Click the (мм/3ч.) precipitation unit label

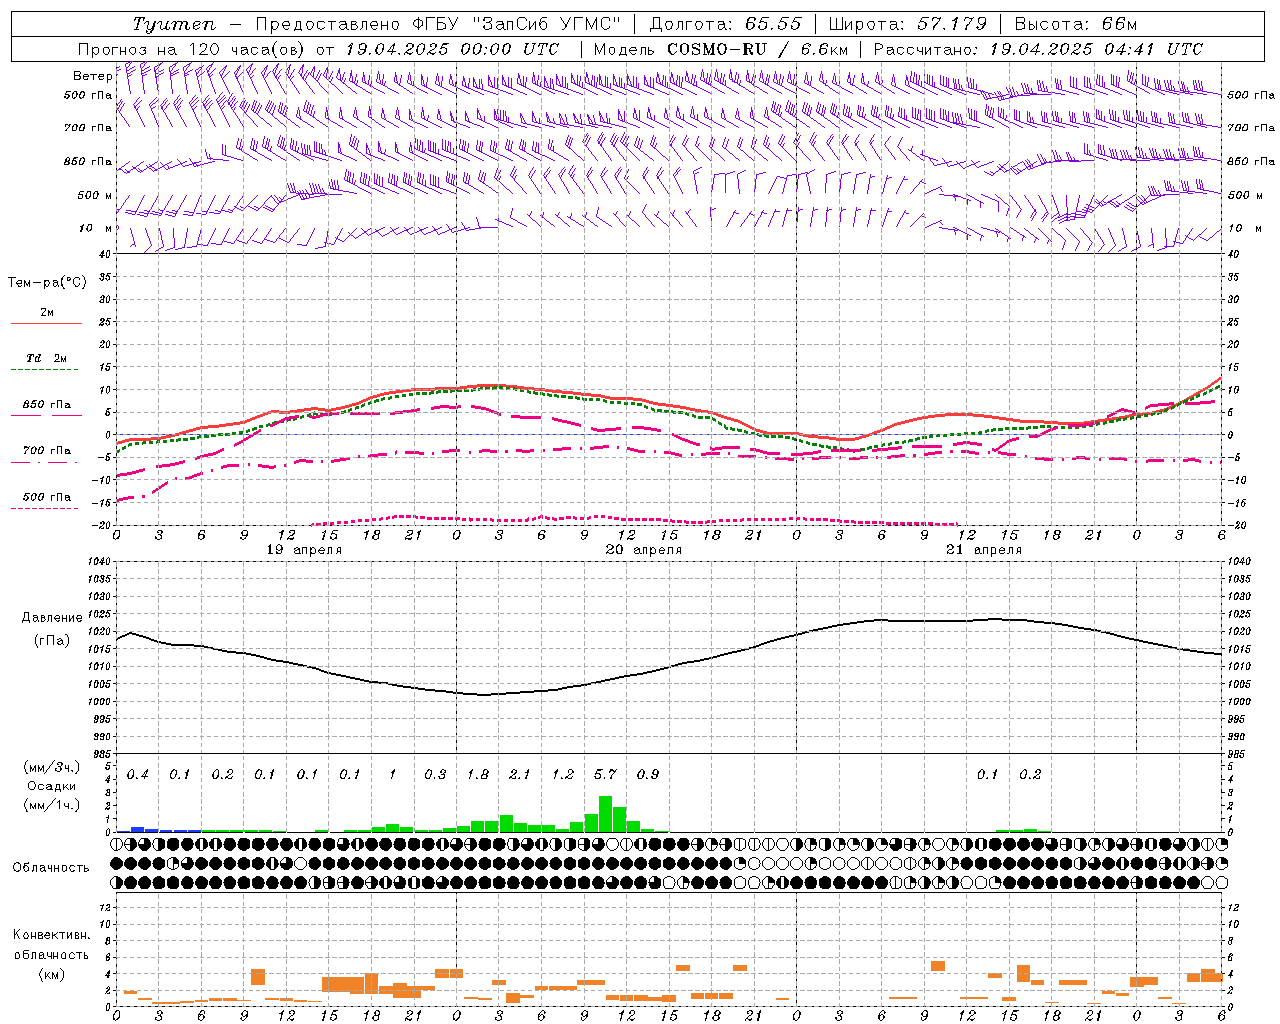coord(52,767)
